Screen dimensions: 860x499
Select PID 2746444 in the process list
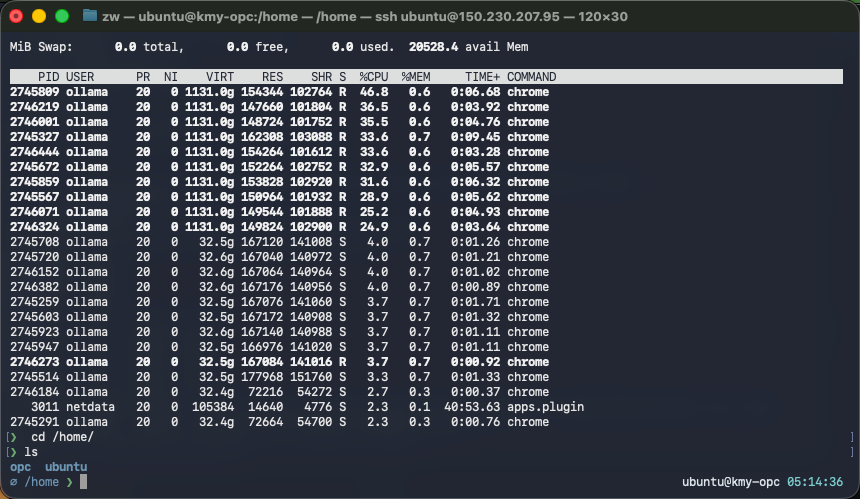click(34, 152)
